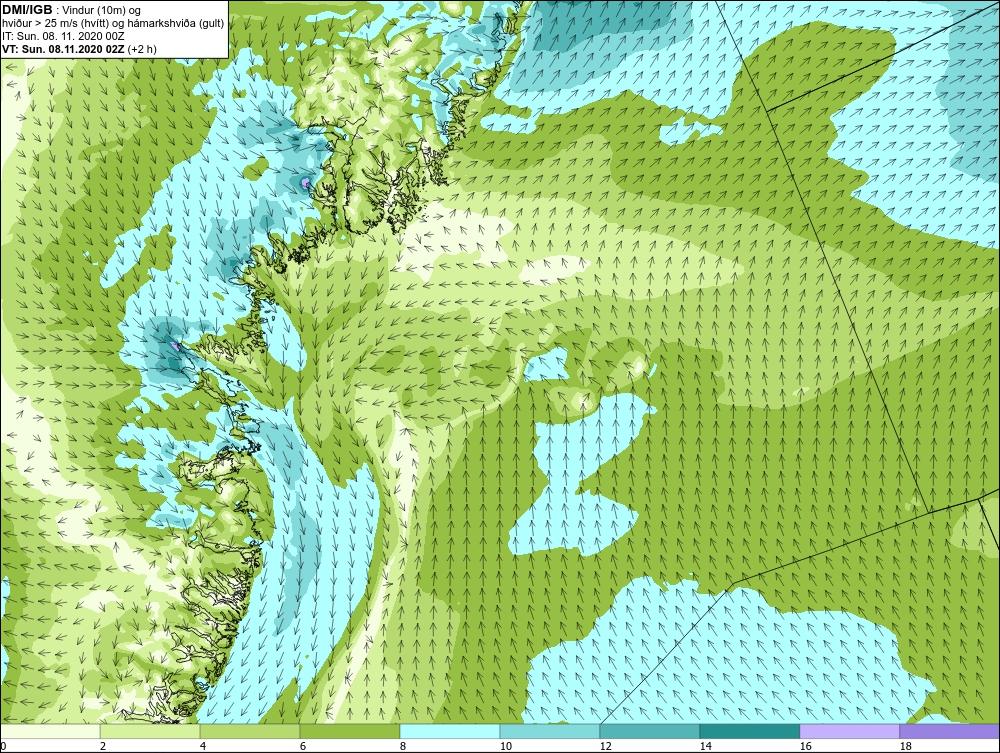Click the 10–12 m/s turquoise legend swatch

550,731
